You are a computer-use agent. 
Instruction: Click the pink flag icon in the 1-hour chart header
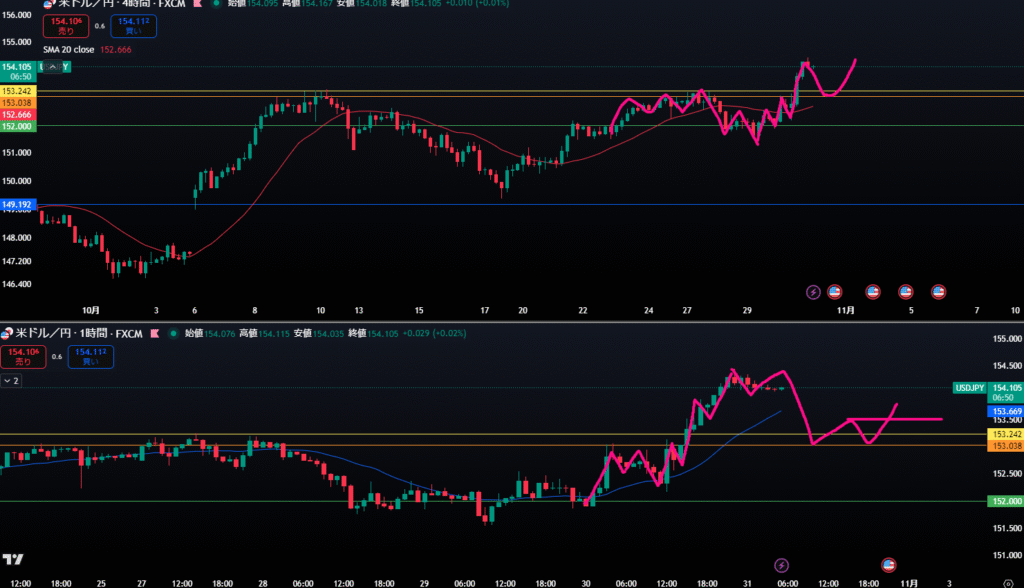[x=155, y=332]
